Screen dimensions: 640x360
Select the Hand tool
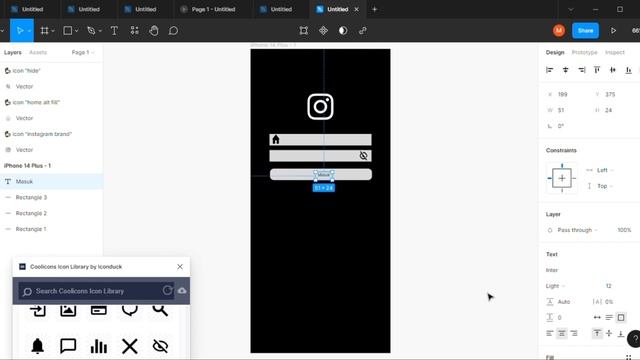(x=154, y=31)
